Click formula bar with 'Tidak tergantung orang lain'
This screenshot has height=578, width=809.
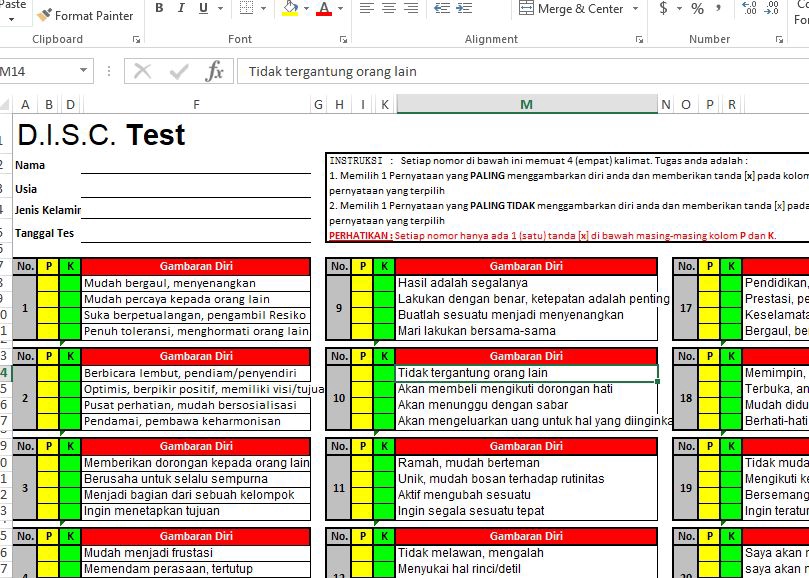point(523,71)
